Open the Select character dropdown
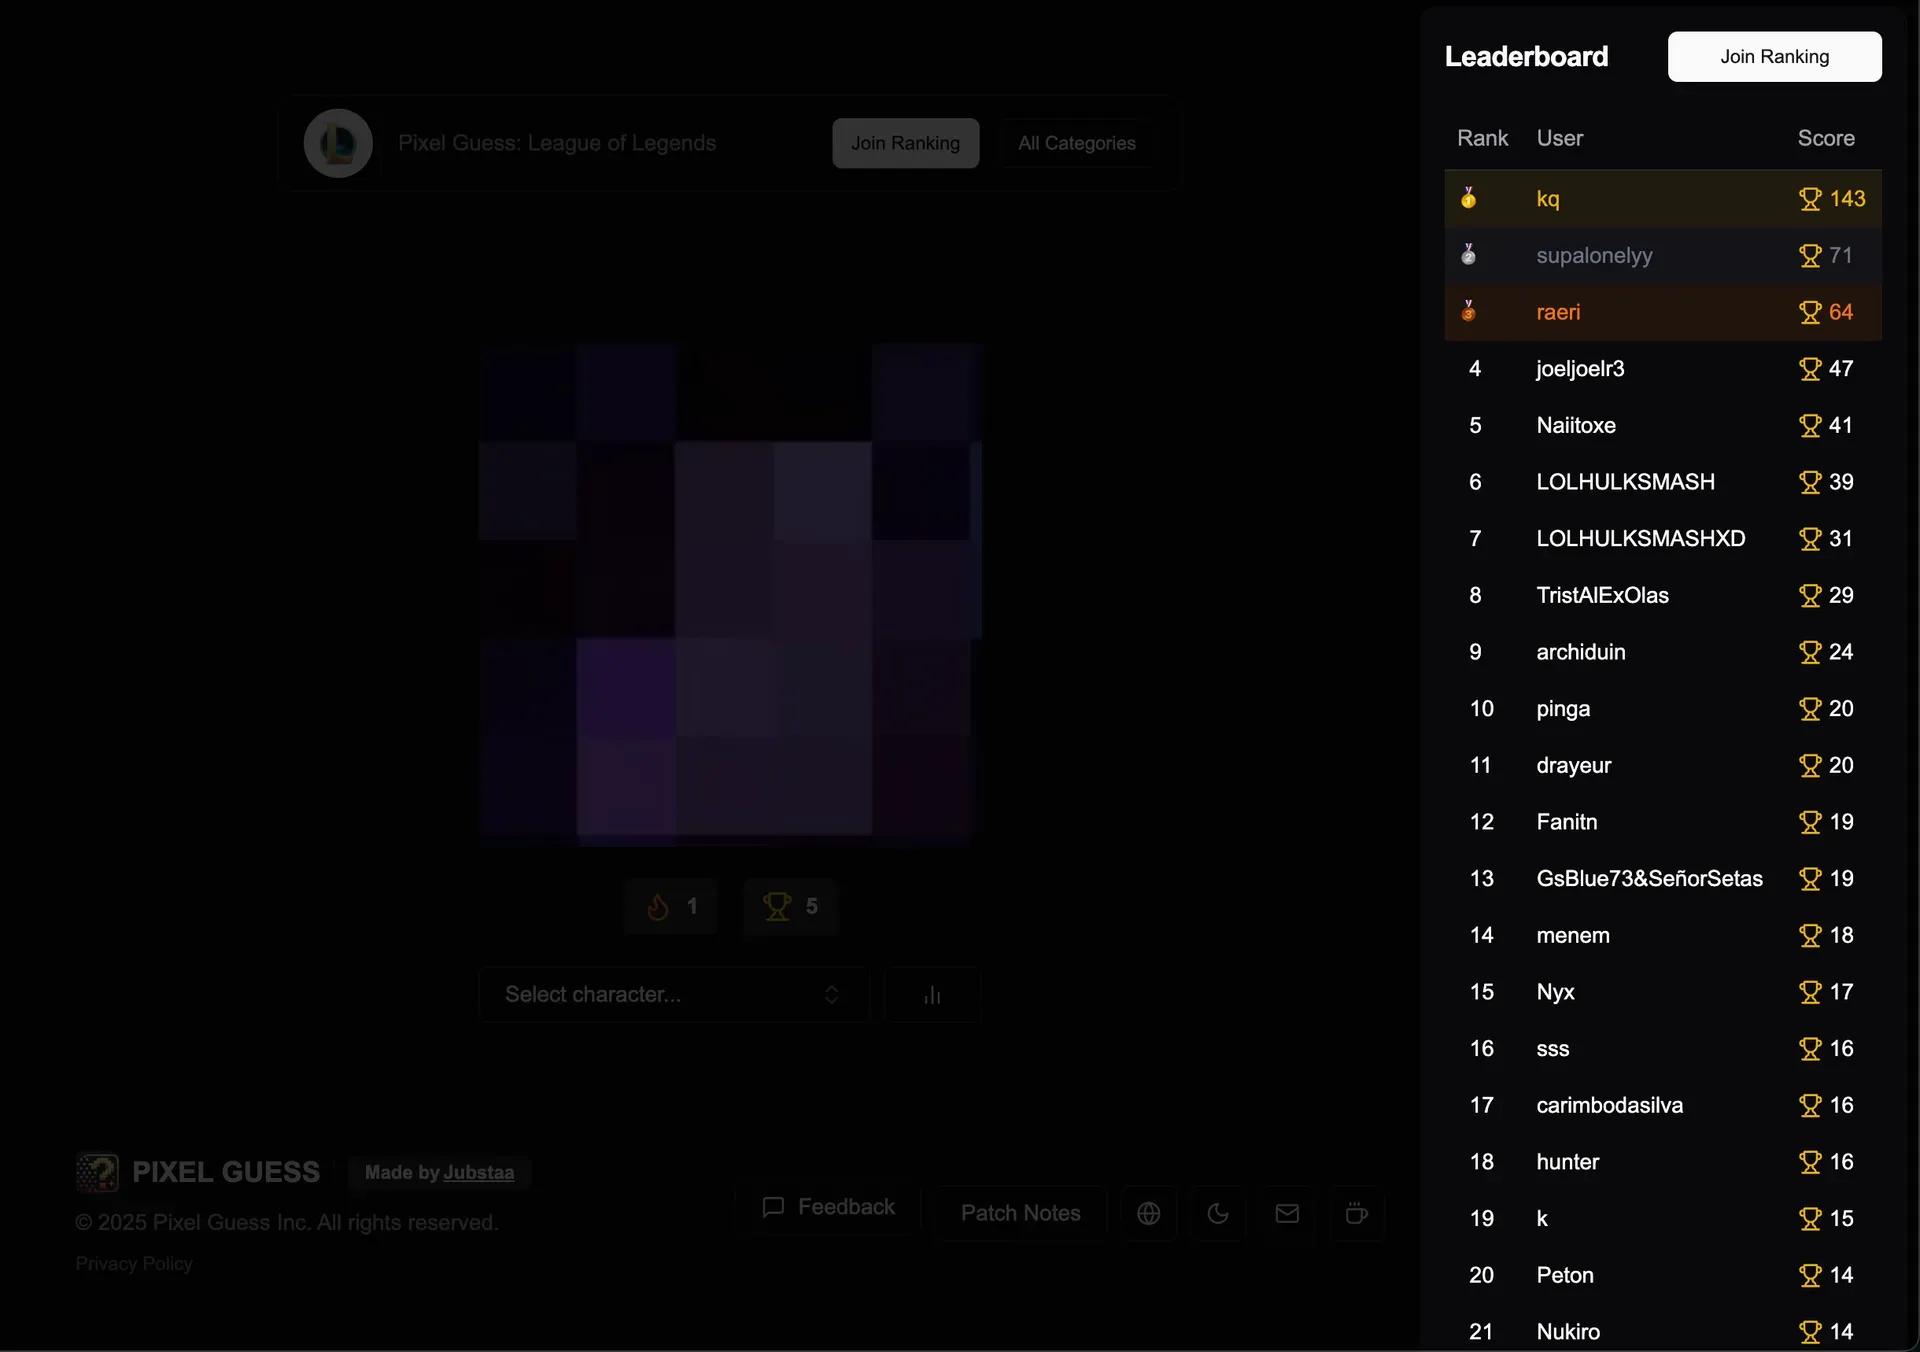 (673, 994)
